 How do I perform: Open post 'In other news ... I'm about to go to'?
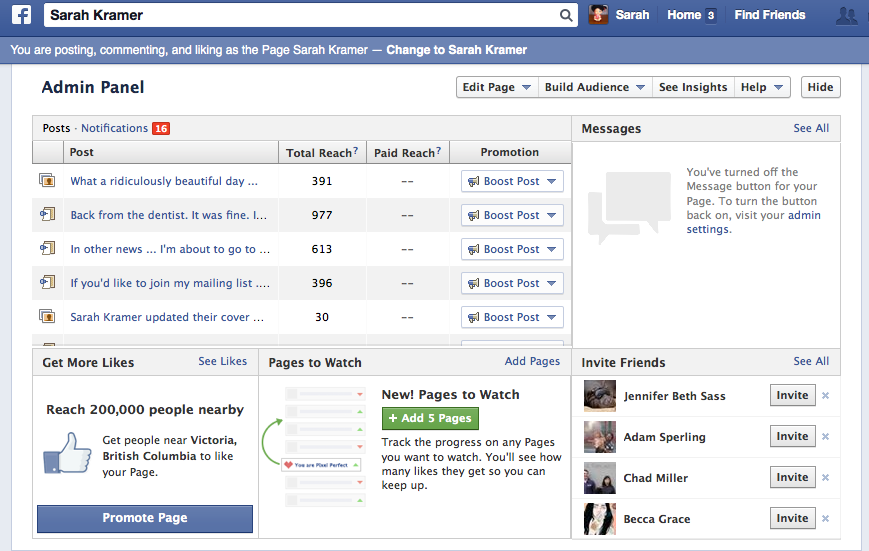[x=170, y=249]
